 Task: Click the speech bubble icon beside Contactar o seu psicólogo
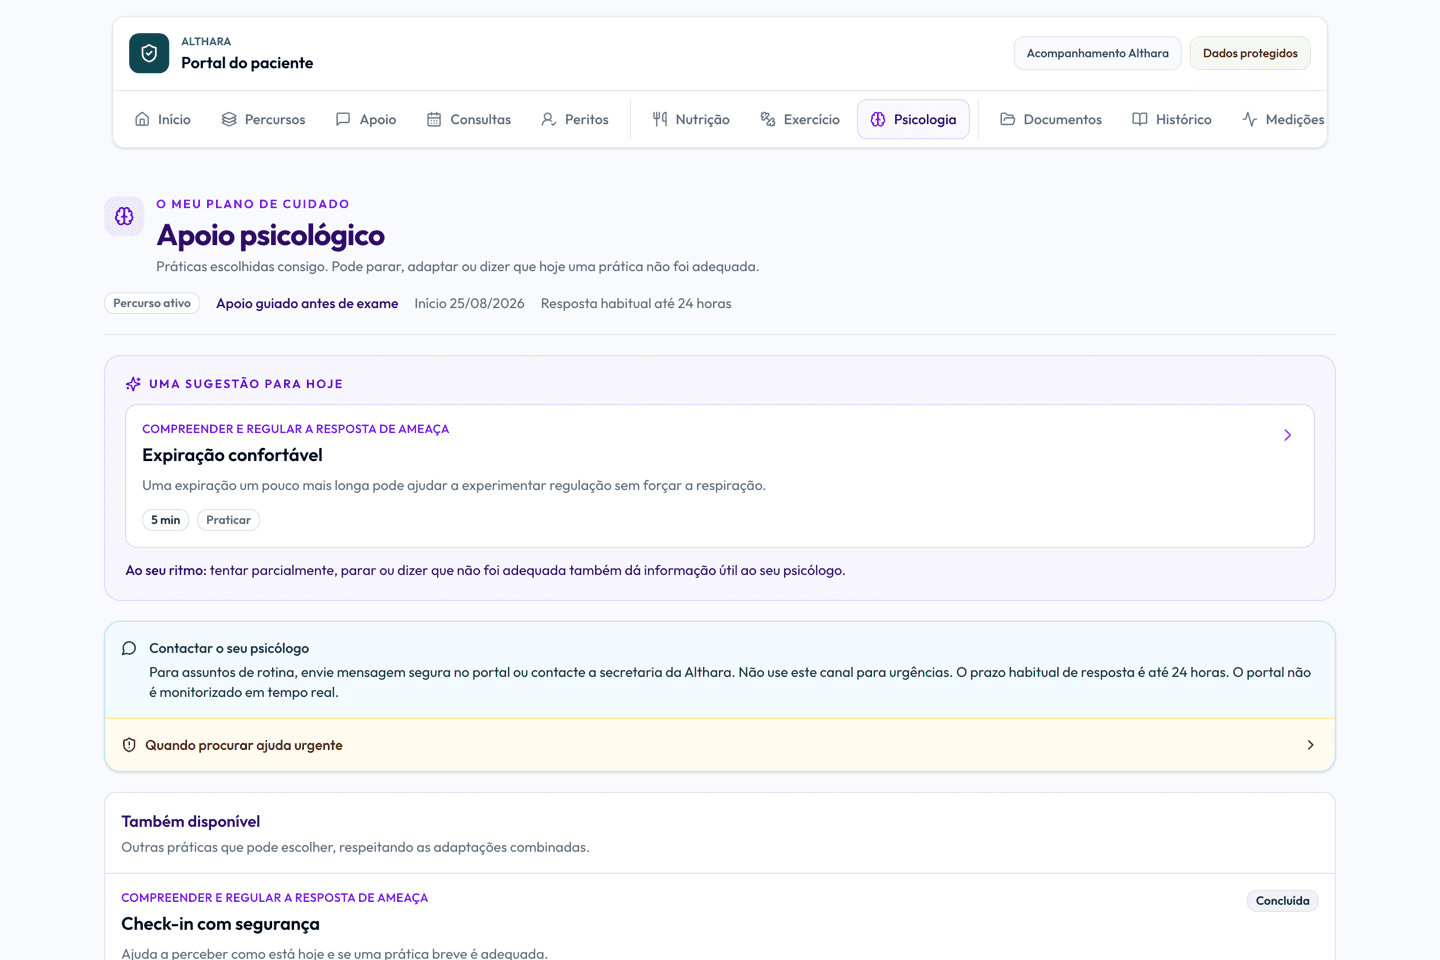(x=129, y=648)
